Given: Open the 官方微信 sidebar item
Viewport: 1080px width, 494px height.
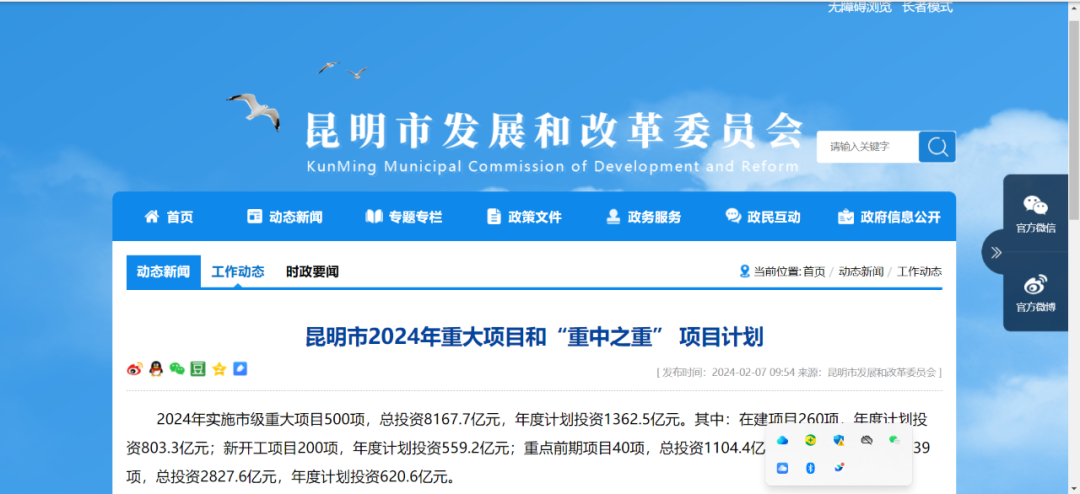Looking at the screenshot, I should point(1035,214).
